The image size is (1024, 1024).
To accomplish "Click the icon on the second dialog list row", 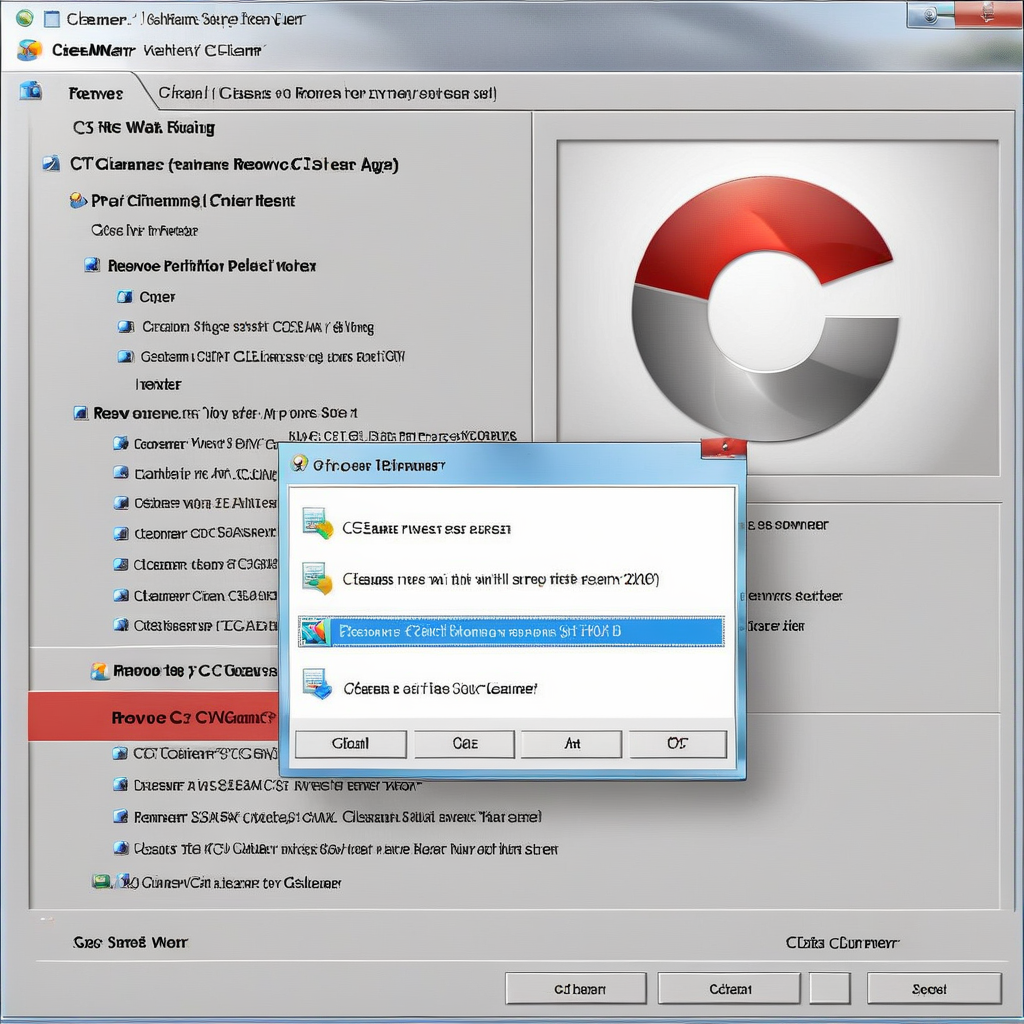I will (x=317, y=578).
